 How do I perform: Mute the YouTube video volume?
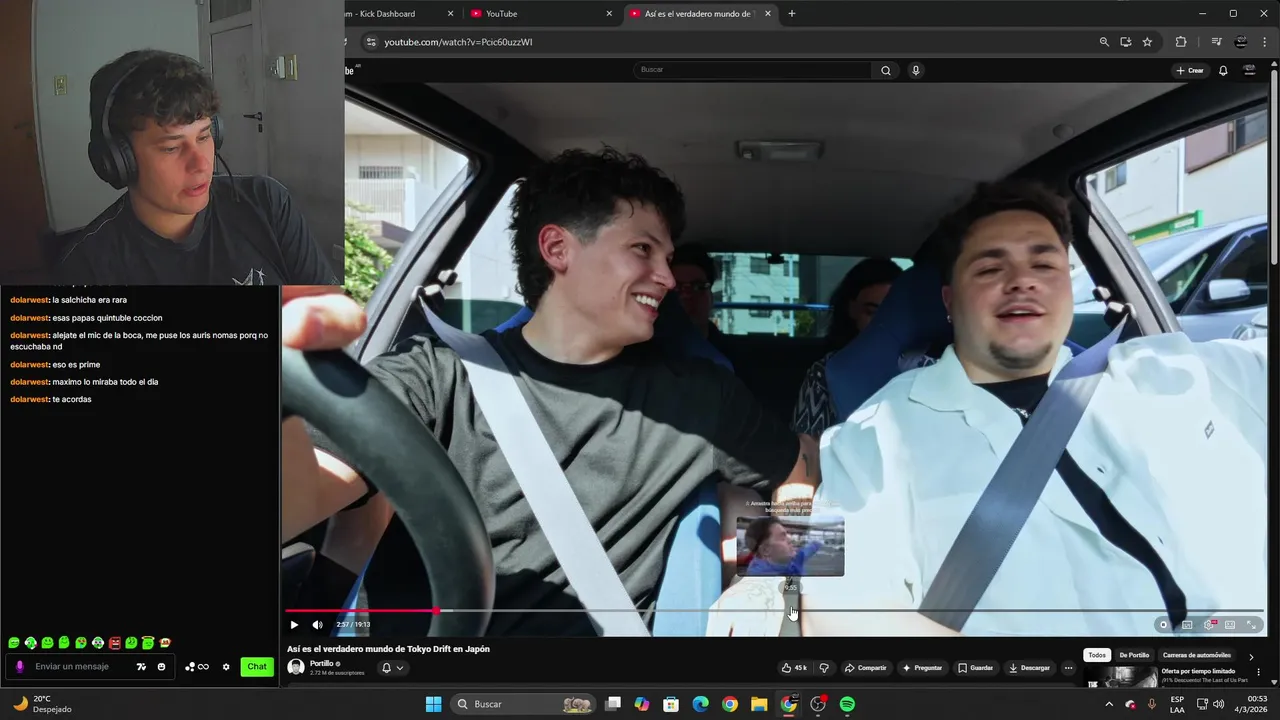tap(317, 625)
